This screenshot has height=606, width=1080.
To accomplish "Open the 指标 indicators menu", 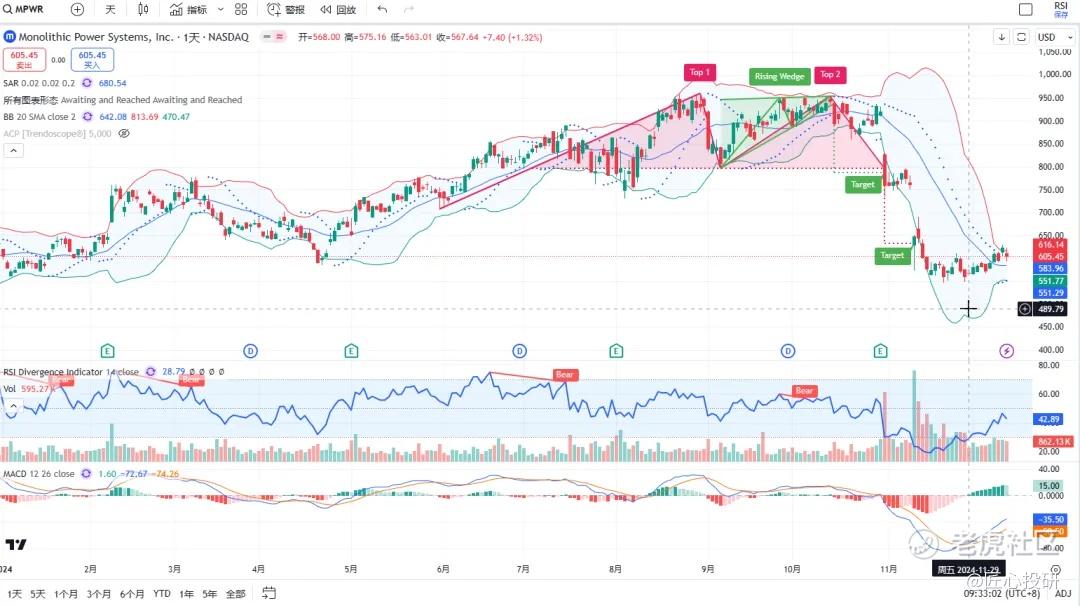I will point(189,9).
